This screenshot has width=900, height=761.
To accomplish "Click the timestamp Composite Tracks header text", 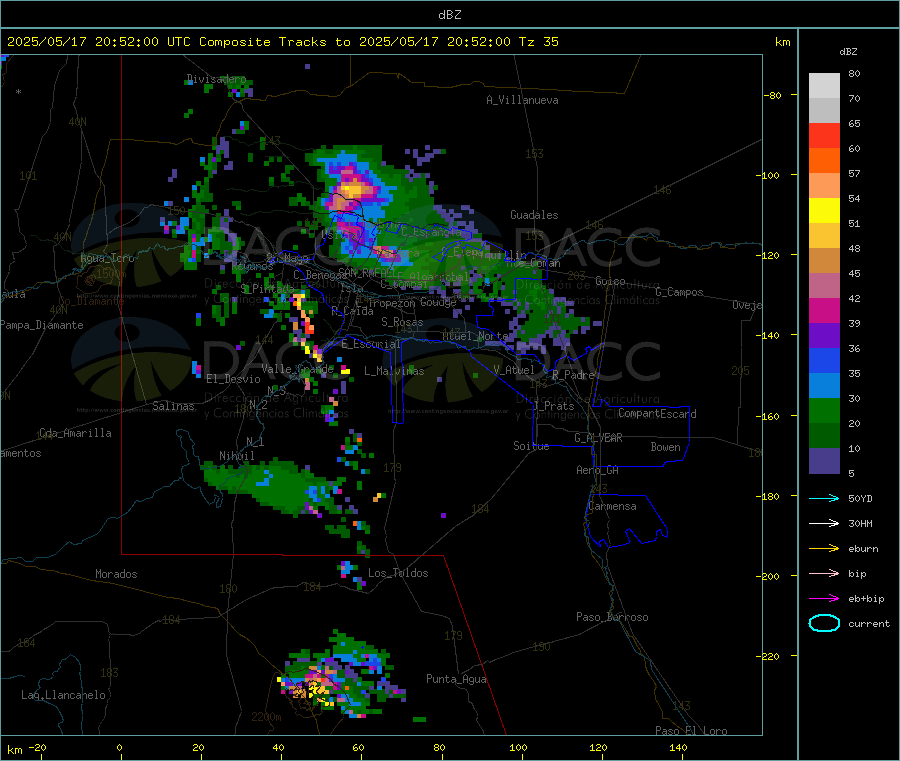I will [x=282, y=42].
